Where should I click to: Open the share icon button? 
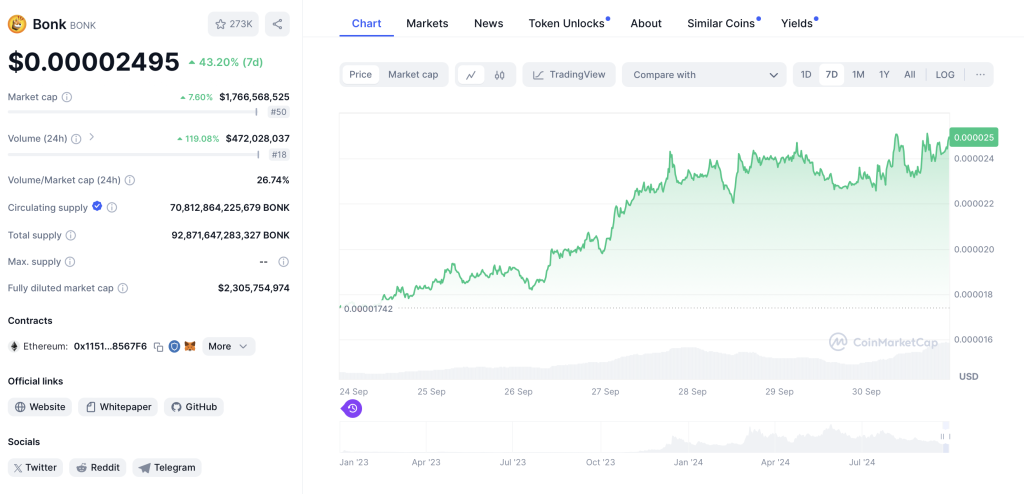point(277,24)
